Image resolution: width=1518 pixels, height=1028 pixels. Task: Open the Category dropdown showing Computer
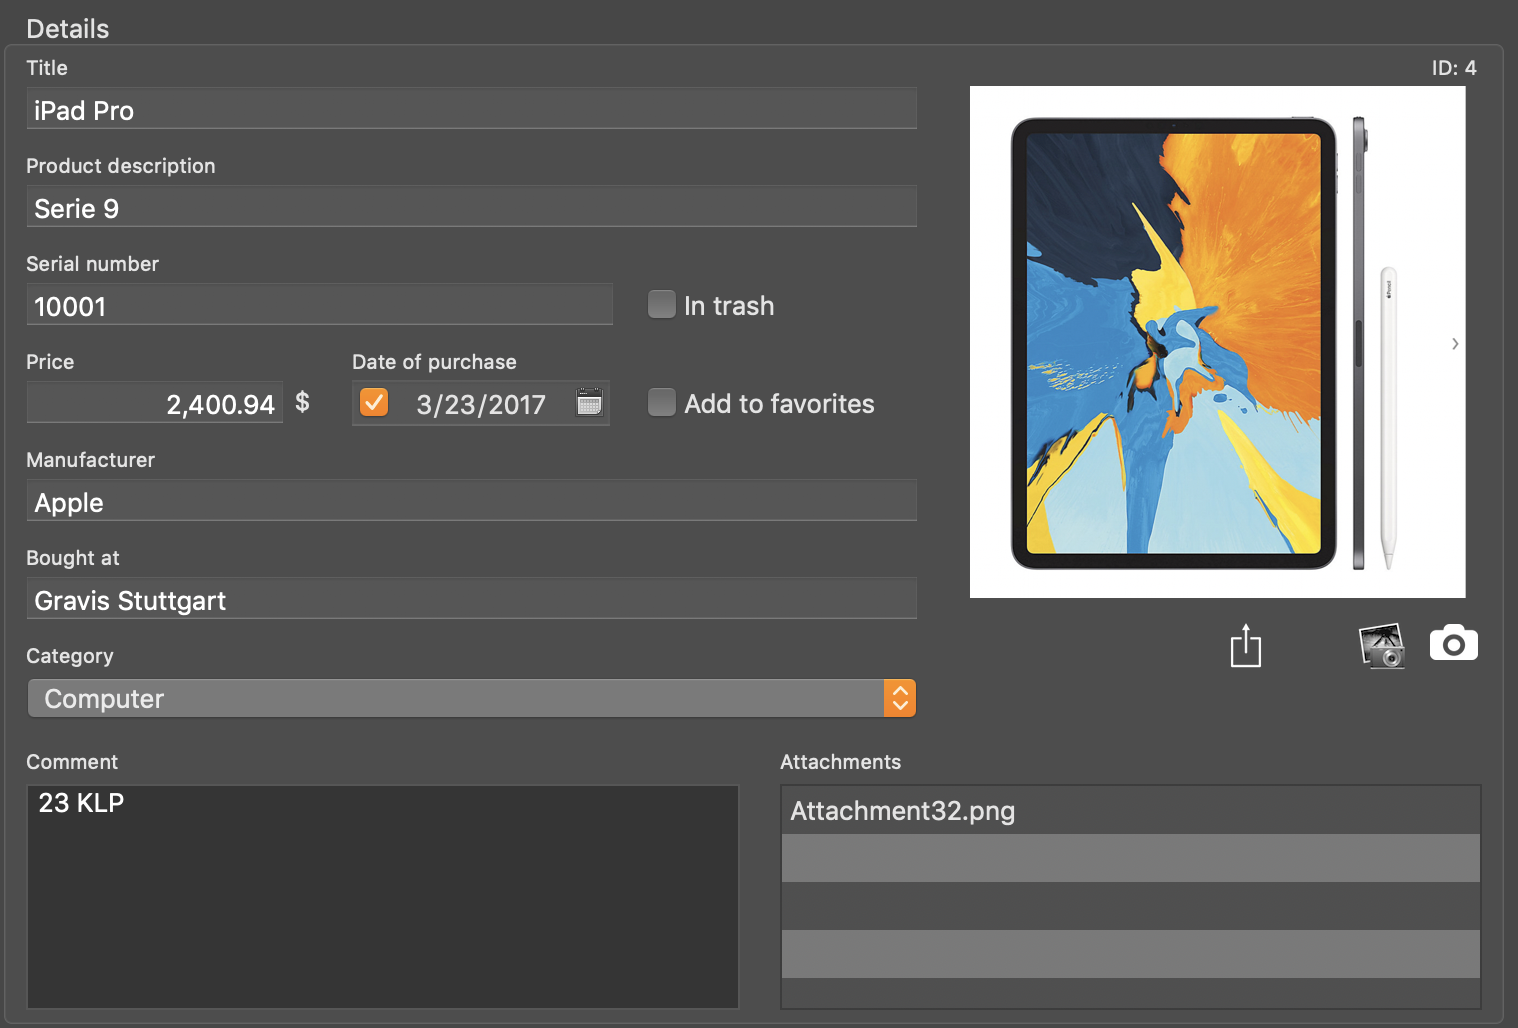(472, 698)
